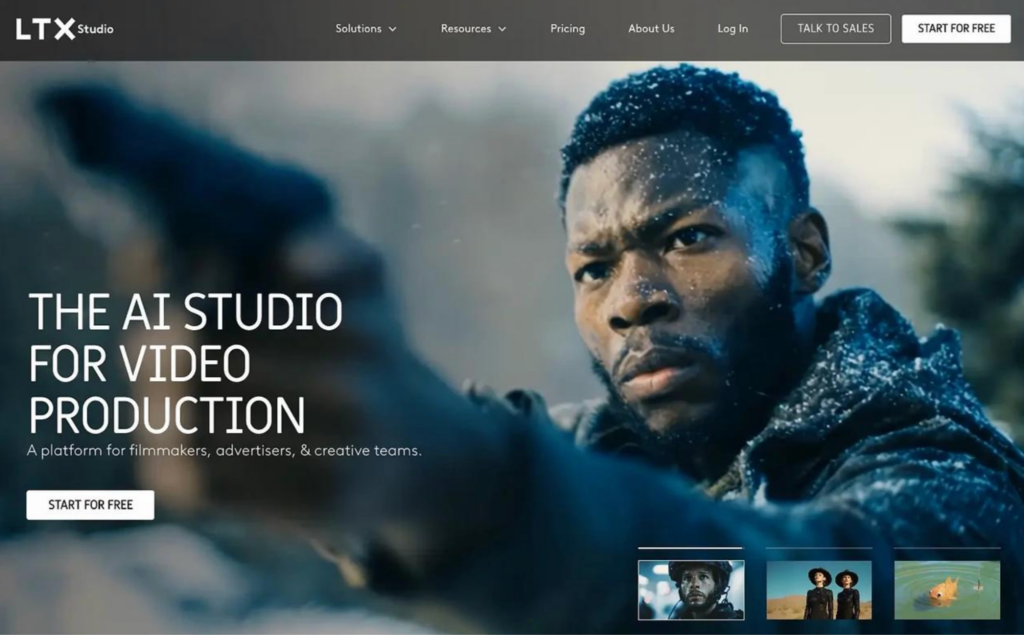This screenshot has width=1024, height=635.
Task: Click the LTX Studio logo
Action: [65, 29]
